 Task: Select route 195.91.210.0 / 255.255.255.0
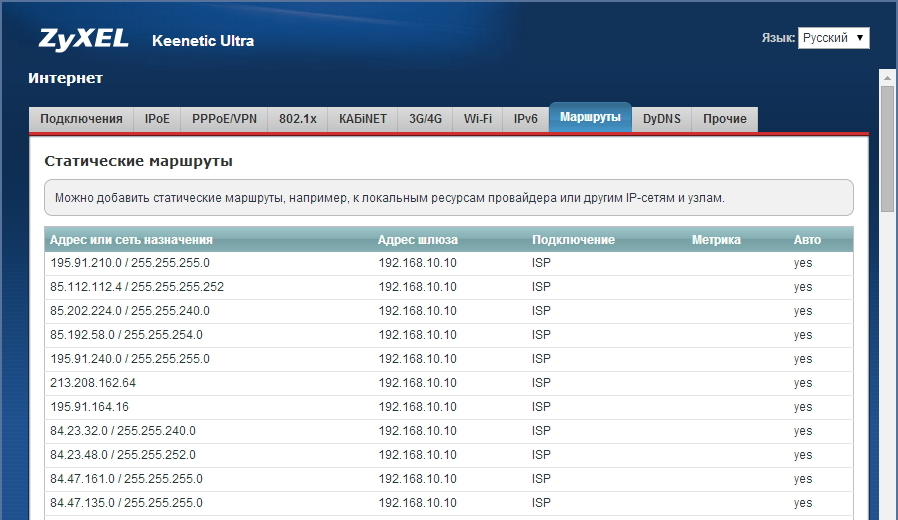point(130,263)
